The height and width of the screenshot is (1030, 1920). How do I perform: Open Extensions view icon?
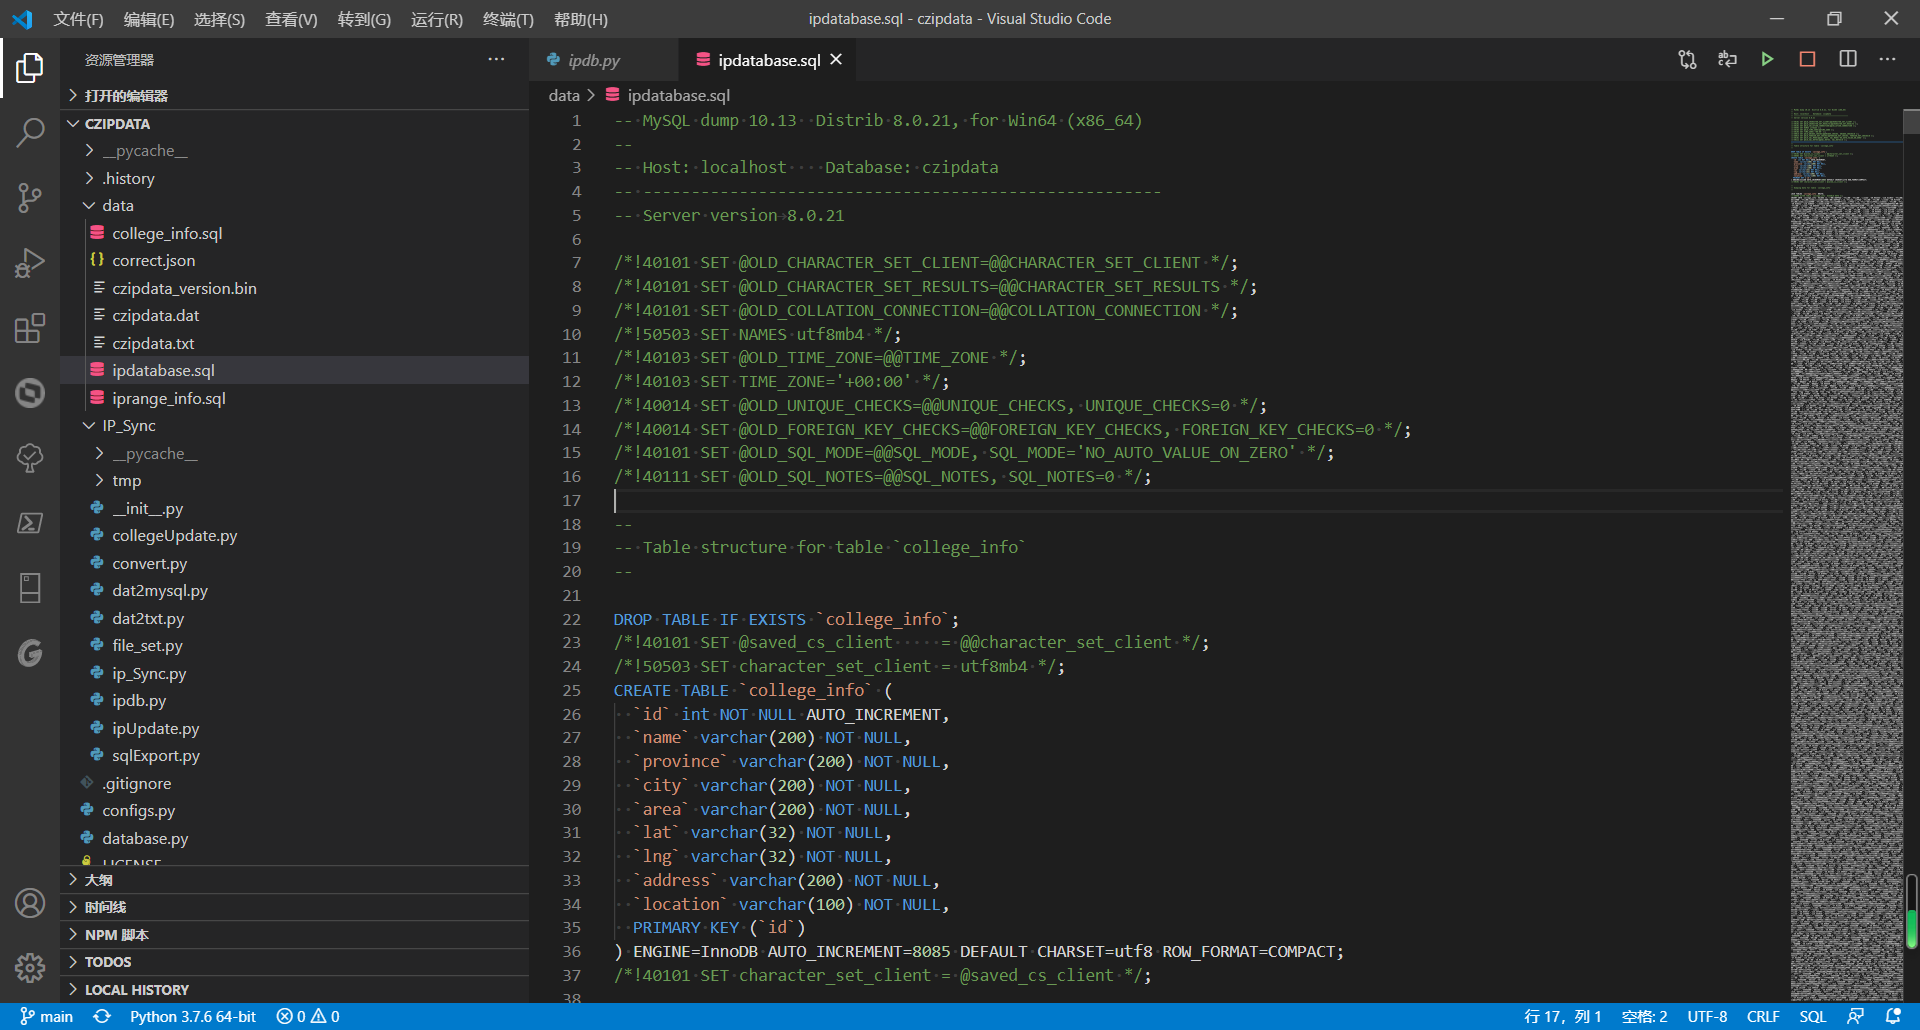pyautogui.click(x=30, y=328)
